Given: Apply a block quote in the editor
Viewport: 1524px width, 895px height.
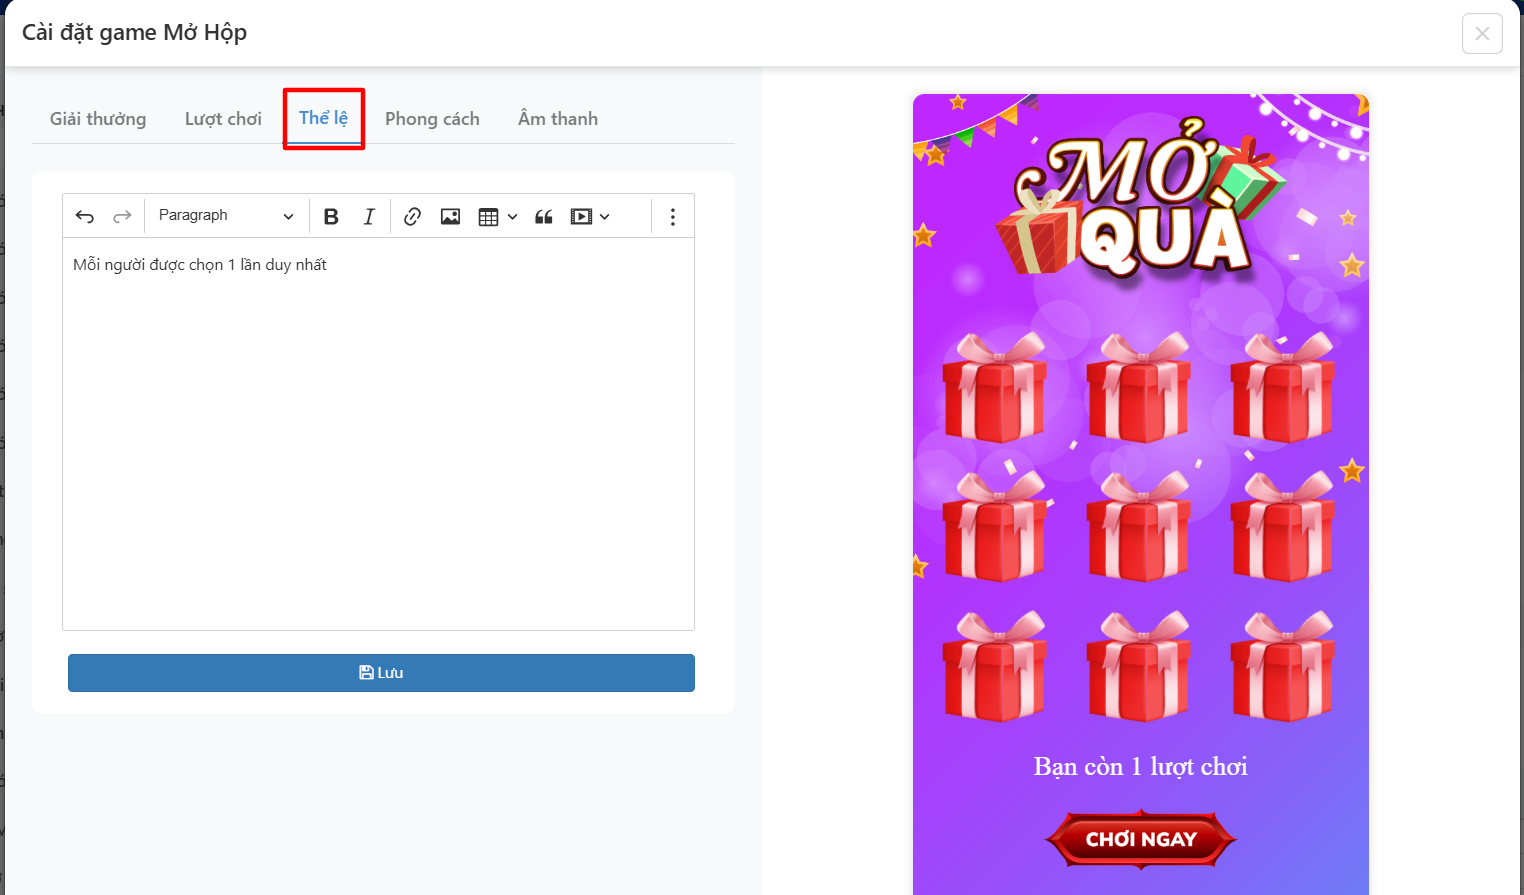Looking at the screenshot, I should 543,215.
